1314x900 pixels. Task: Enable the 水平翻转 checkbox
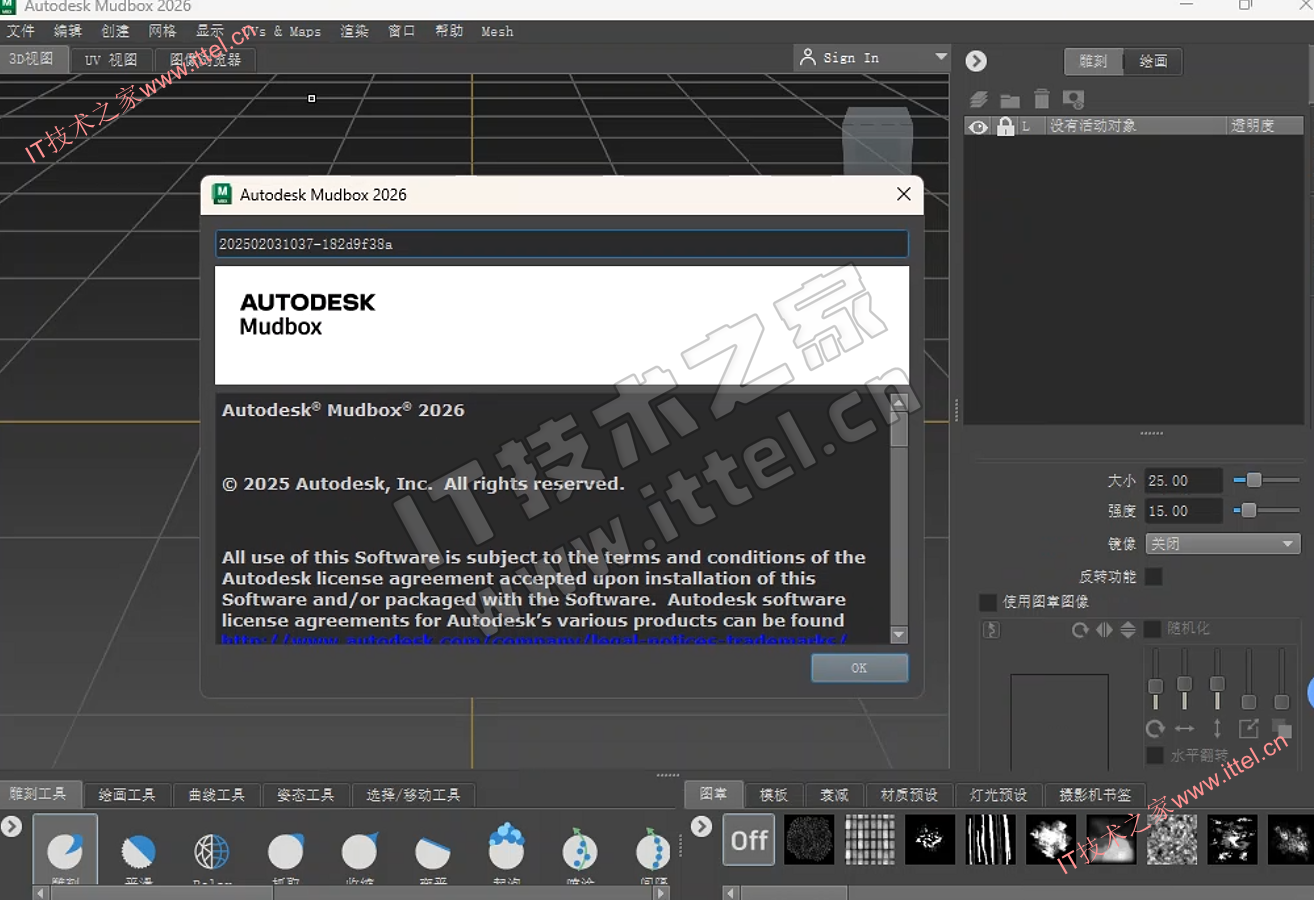pos(1155,756)
